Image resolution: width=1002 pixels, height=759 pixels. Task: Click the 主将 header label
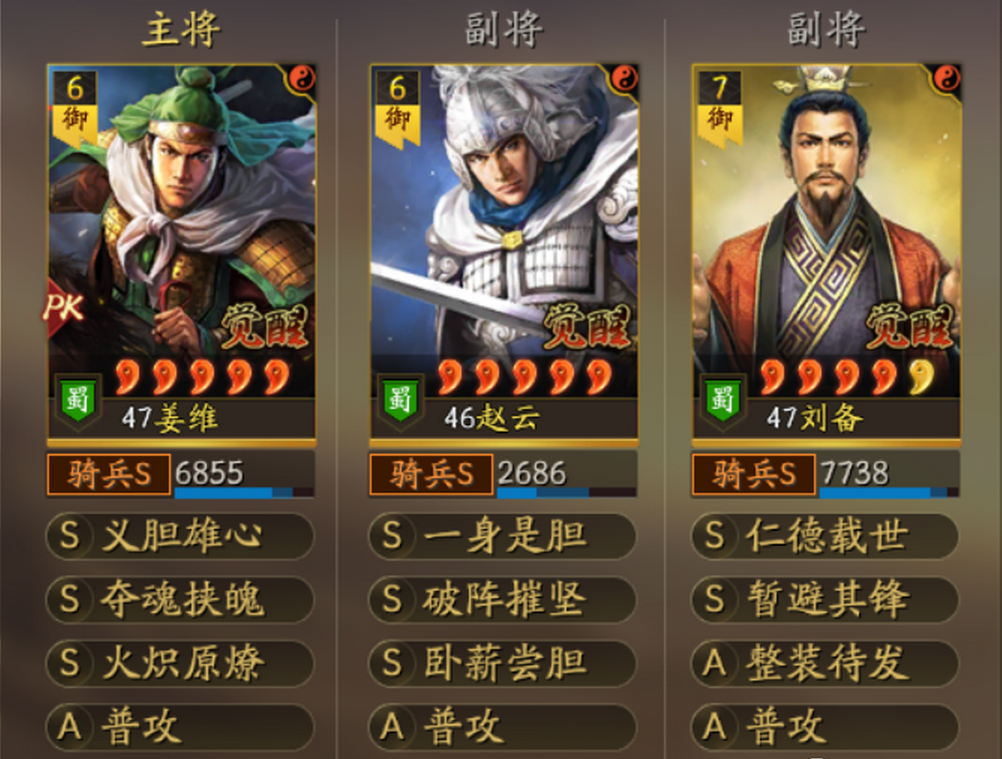click(x=181, y=29)
